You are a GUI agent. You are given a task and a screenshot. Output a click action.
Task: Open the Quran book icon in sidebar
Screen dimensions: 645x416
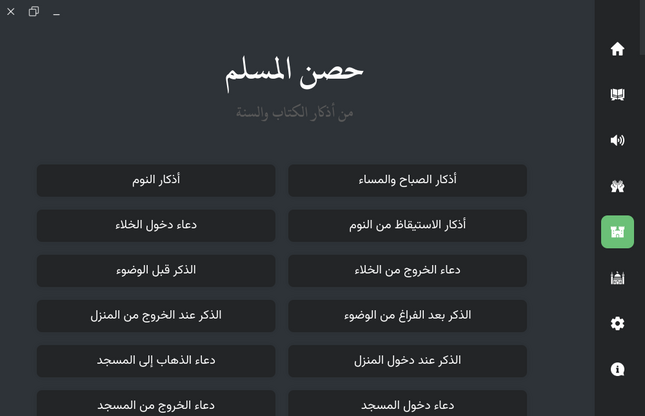pos(617,95)
